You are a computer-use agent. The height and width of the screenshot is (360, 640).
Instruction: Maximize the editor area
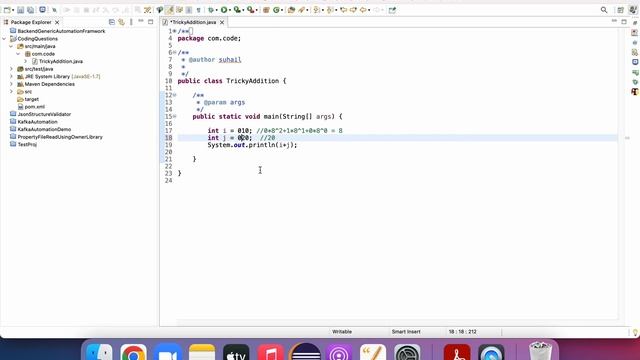pyautogui.click(x=624, y=21)
